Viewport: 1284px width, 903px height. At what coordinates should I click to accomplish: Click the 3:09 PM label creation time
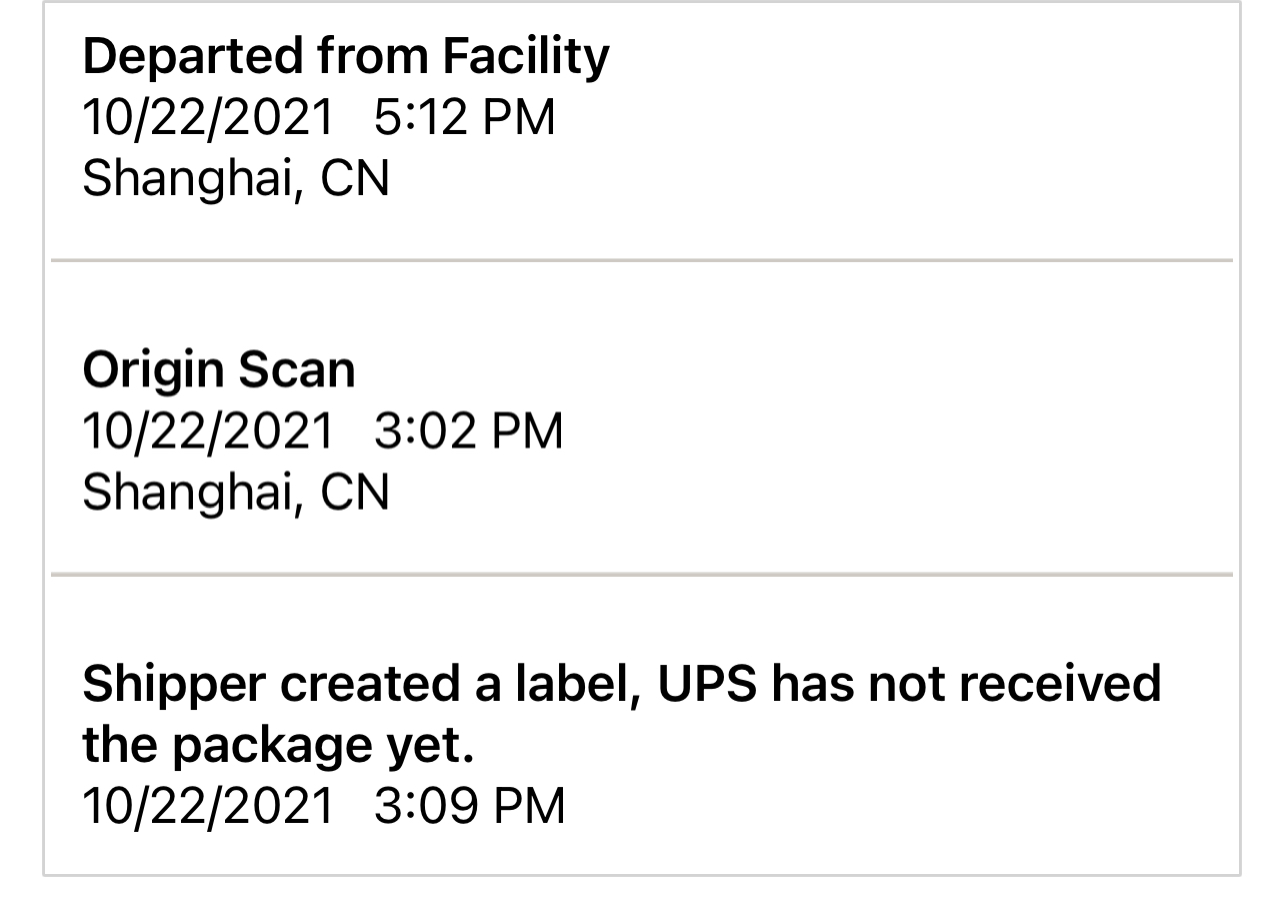click(x=470, y=806)
